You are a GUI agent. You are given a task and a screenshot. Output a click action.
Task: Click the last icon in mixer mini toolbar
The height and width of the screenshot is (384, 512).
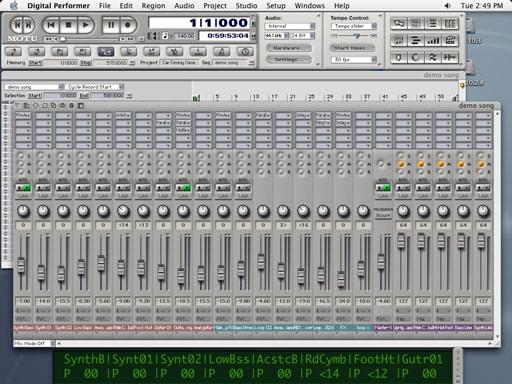tap(81, 106)
